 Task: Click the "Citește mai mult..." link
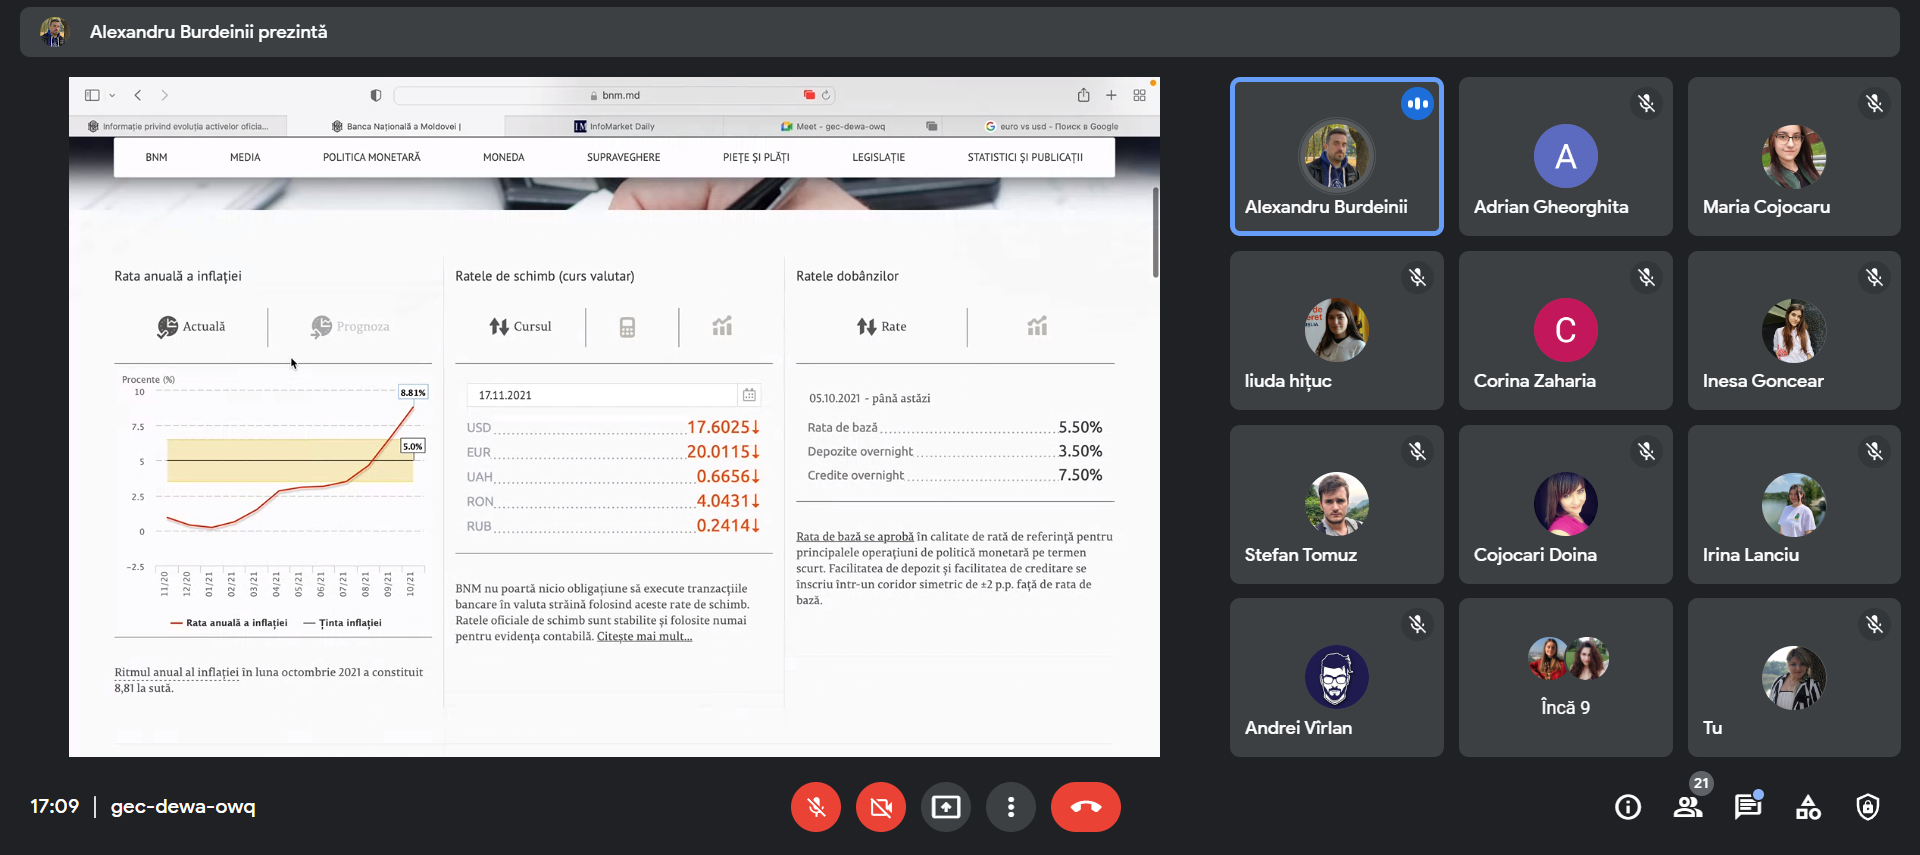644,637
